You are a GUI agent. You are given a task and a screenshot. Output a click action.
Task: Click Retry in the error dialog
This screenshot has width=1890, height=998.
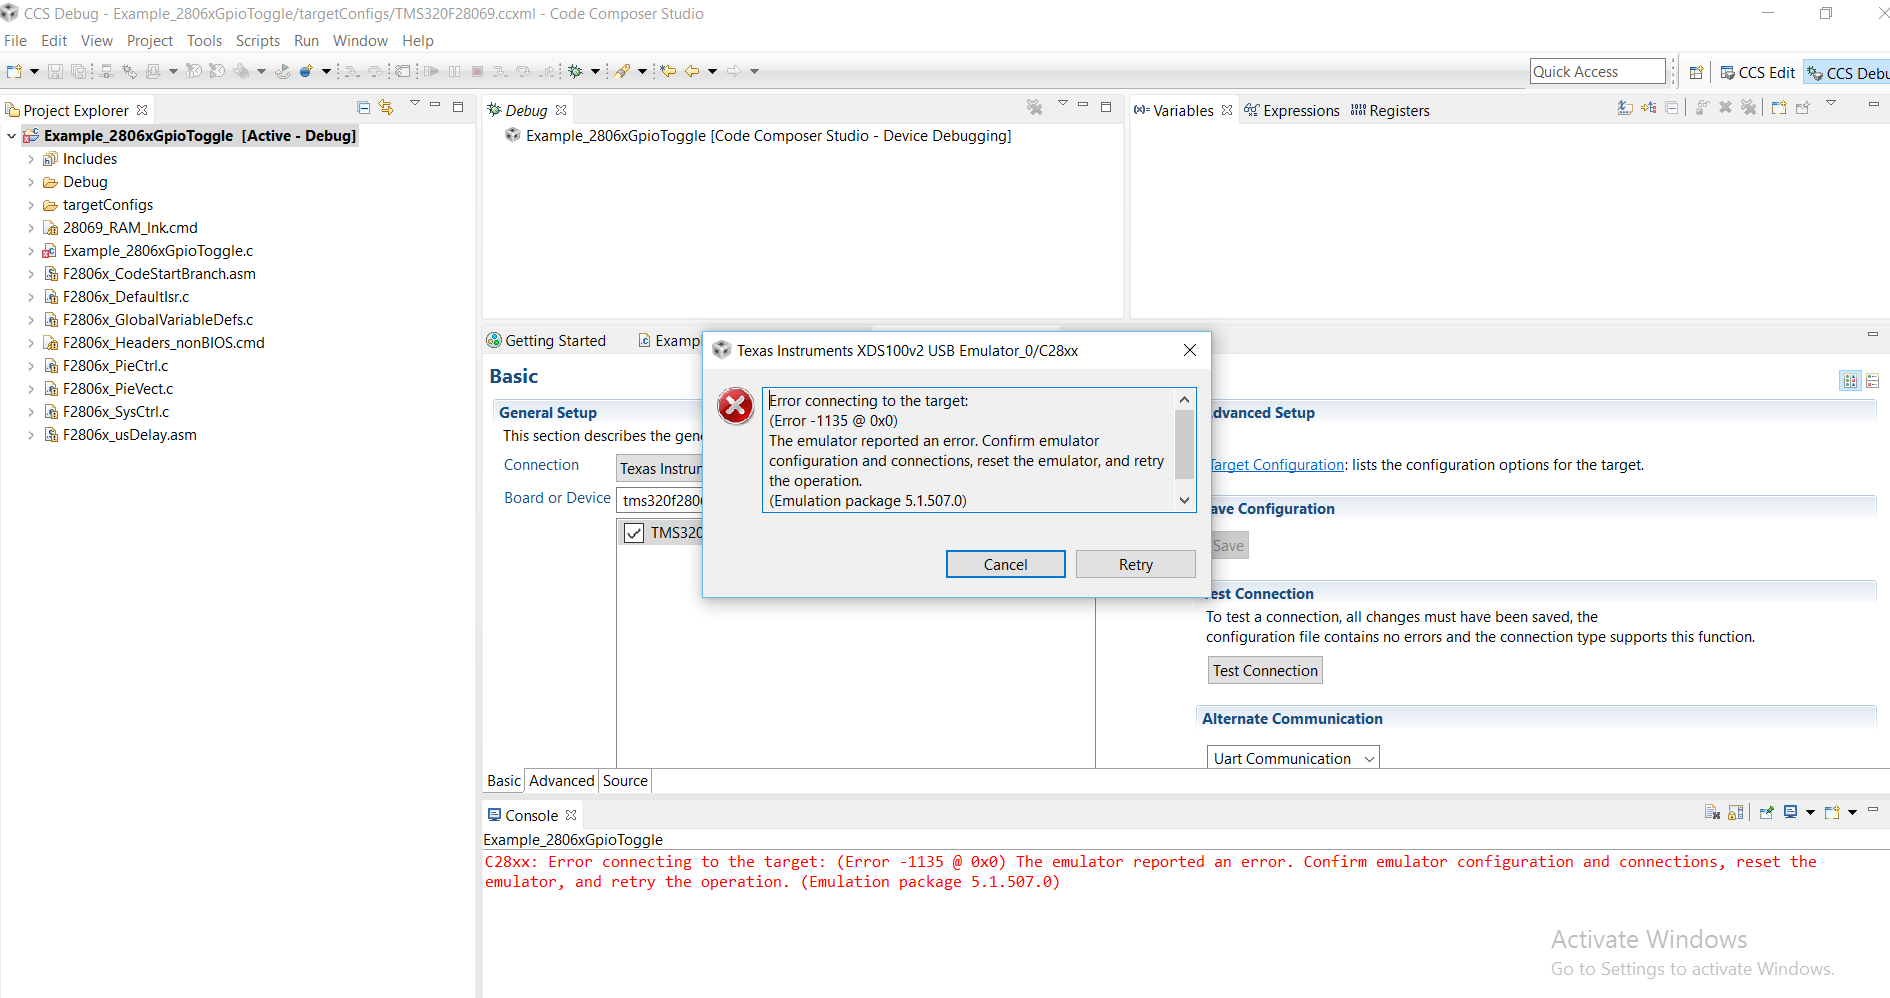1136,564
